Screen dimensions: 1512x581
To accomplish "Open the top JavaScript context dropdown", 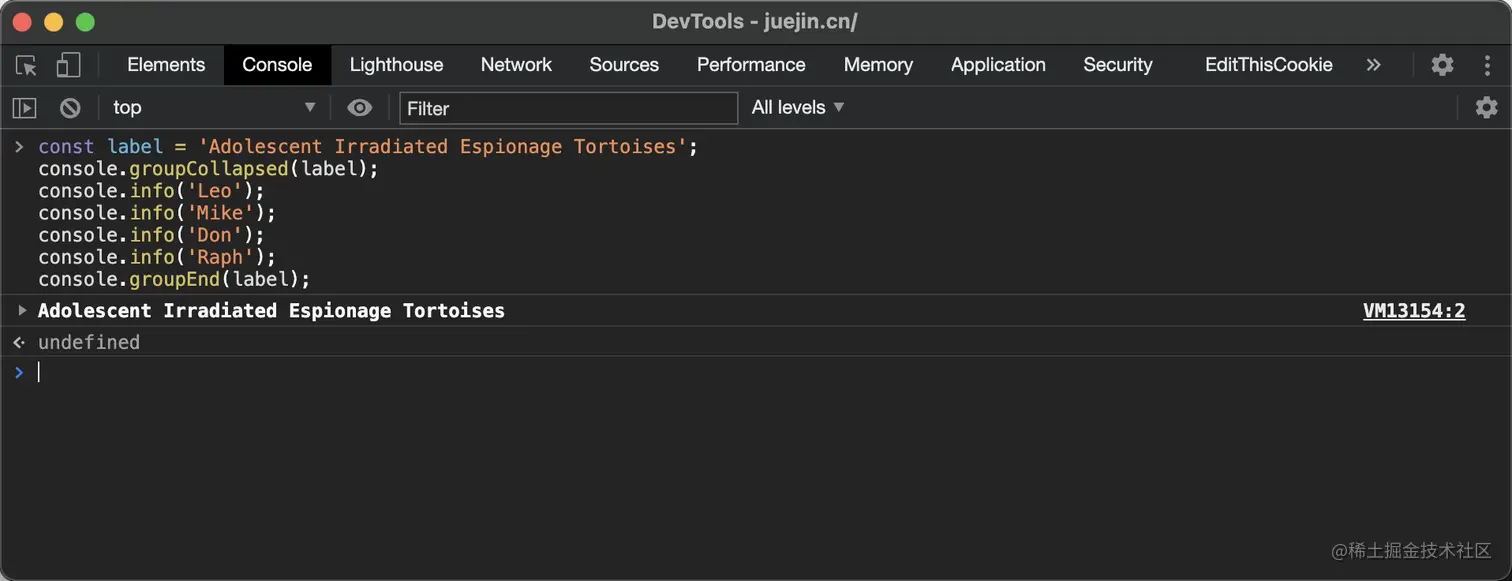I will pyautogui.click(x=214, y=107).
